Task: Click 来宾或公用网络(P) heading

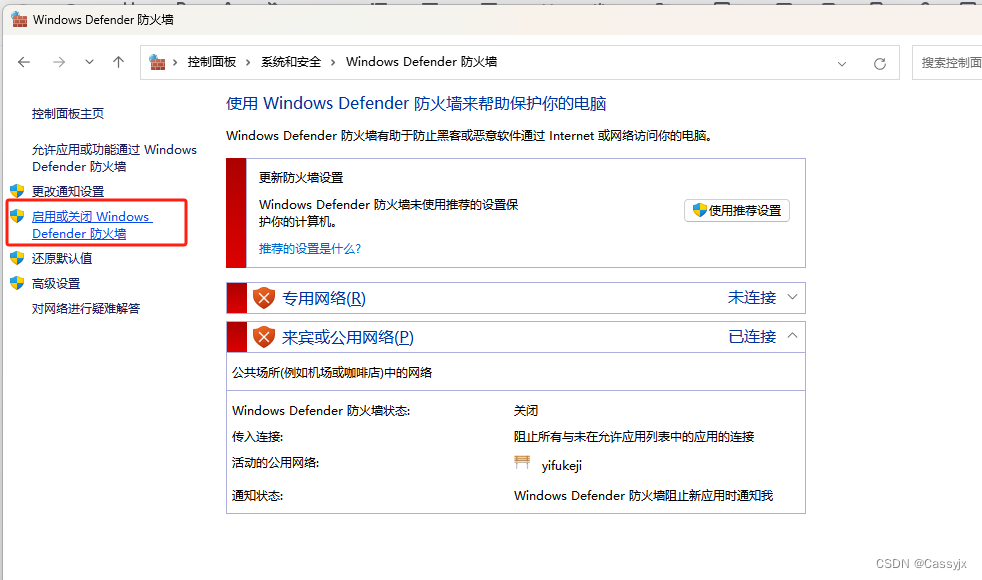Action: (x=348, y=338)
